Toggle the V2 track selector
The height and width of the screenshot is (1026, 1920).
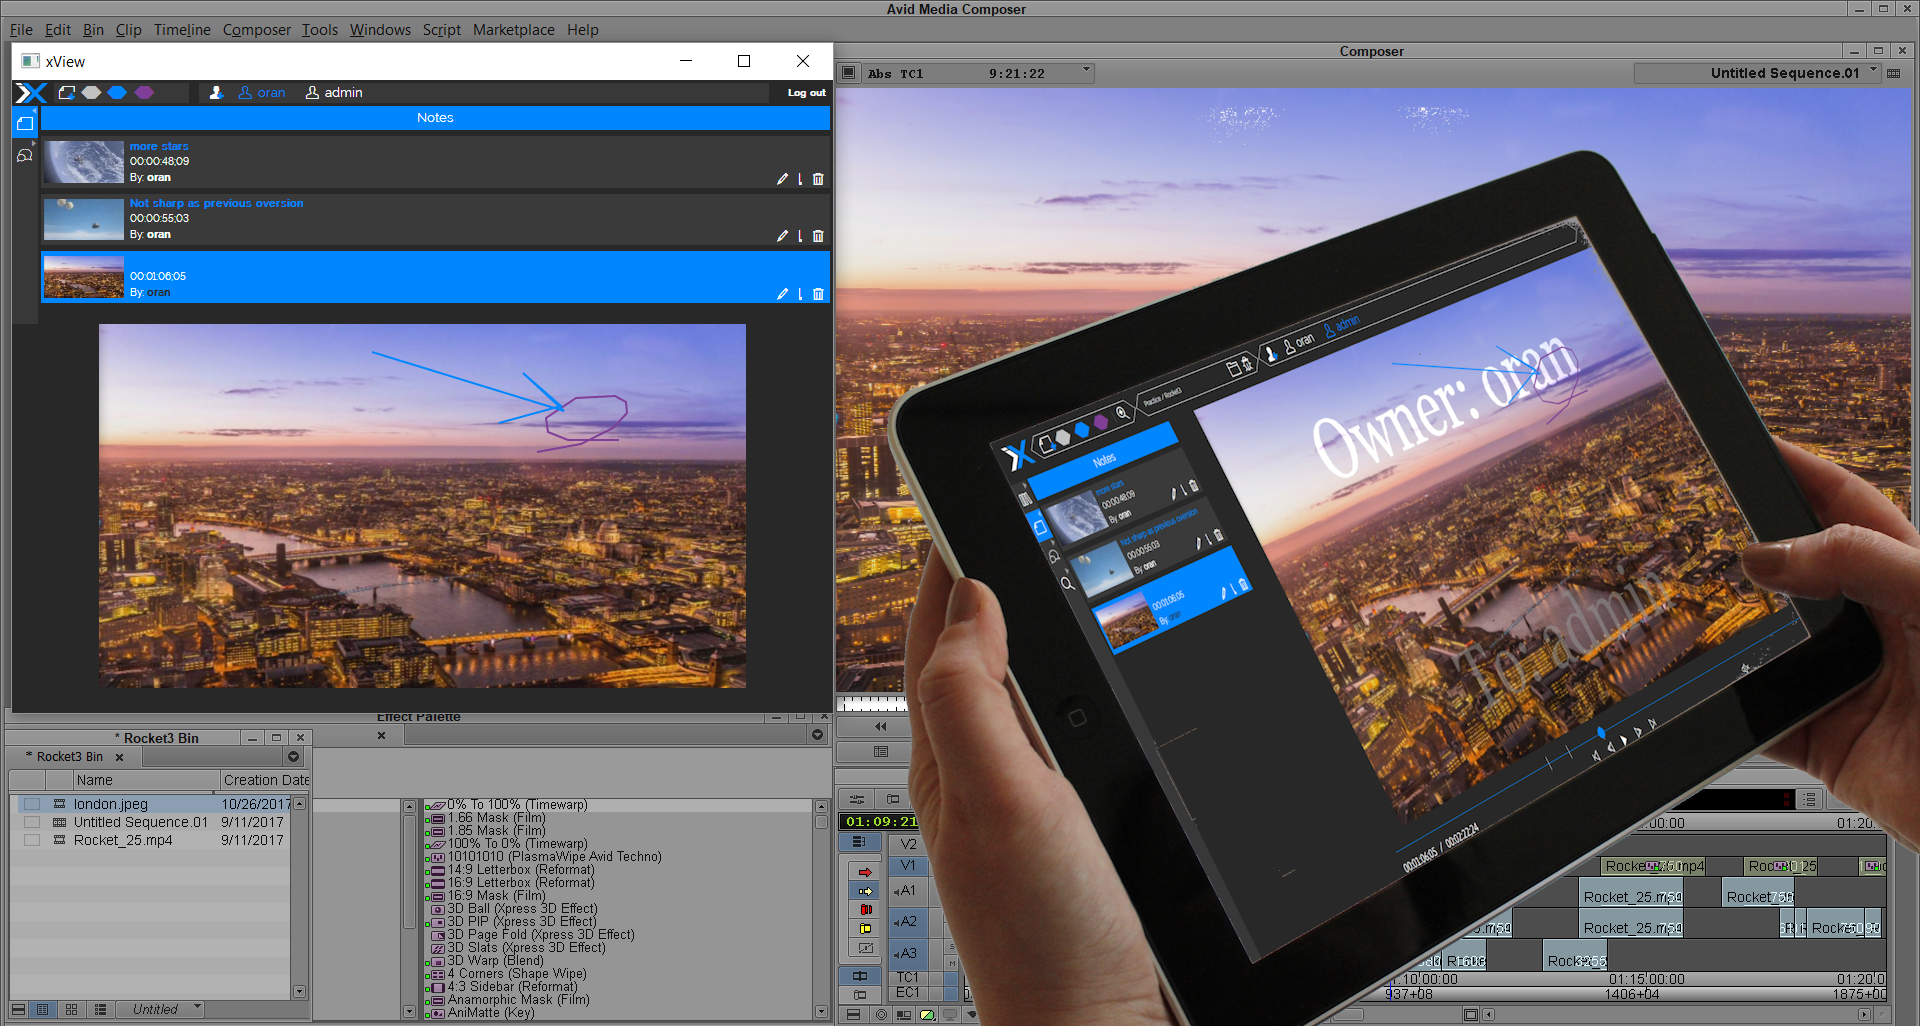point(908,844)
